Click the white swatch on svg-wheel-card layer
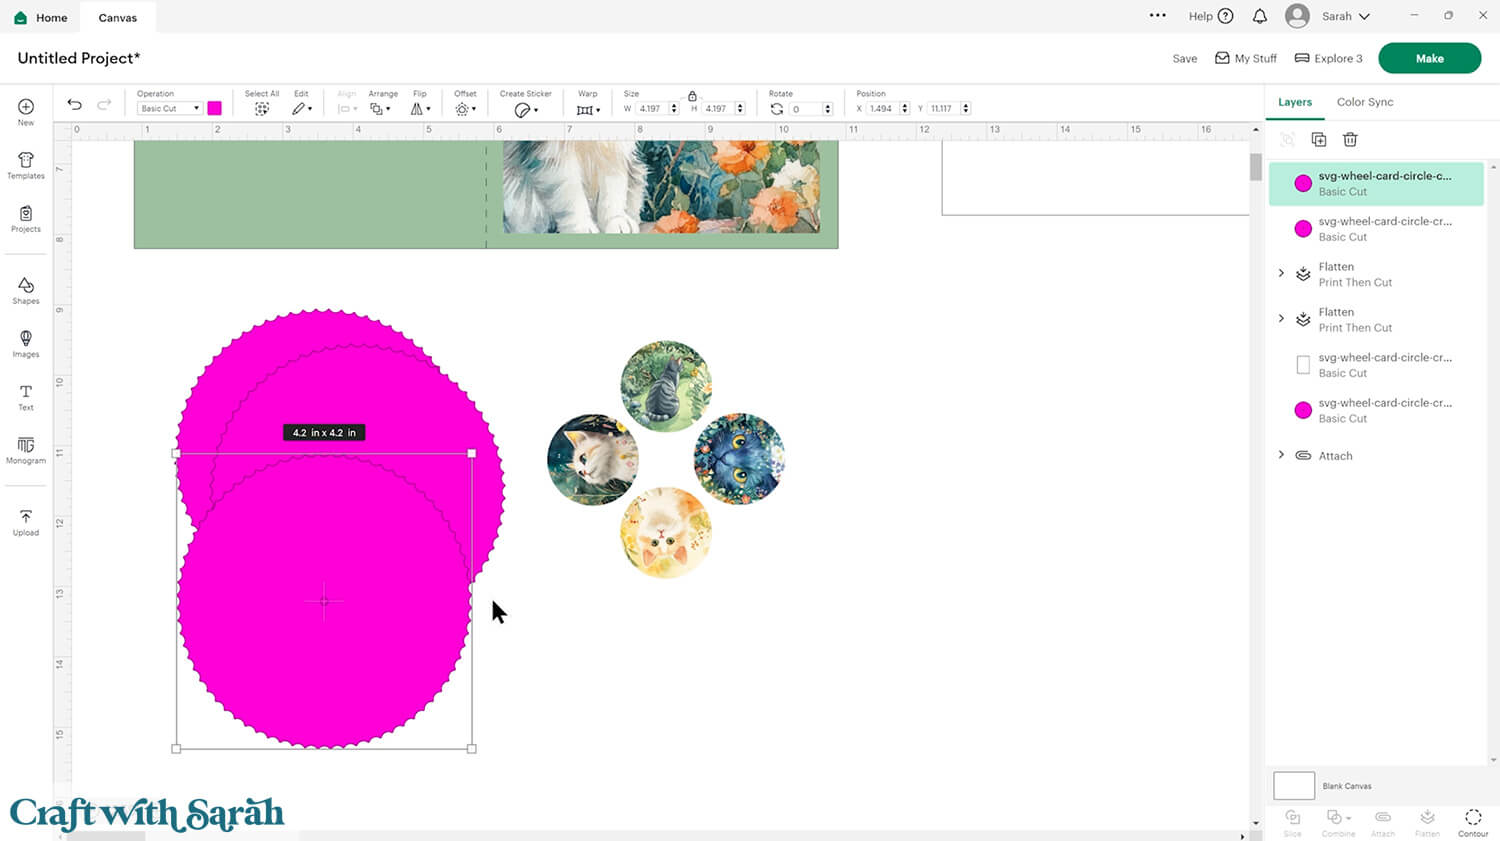The width and height of the screenshot is (1500, 841). (x=1303, y=365)
